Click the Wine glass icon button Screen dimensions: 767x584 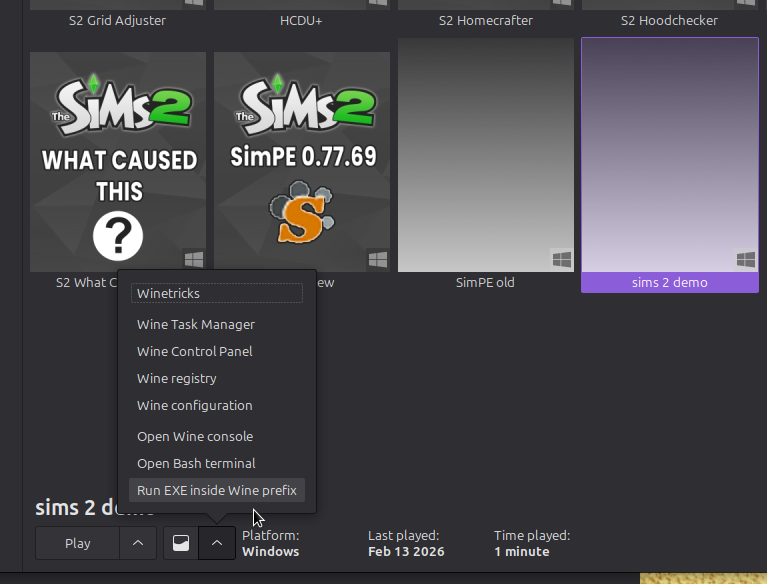181,543
